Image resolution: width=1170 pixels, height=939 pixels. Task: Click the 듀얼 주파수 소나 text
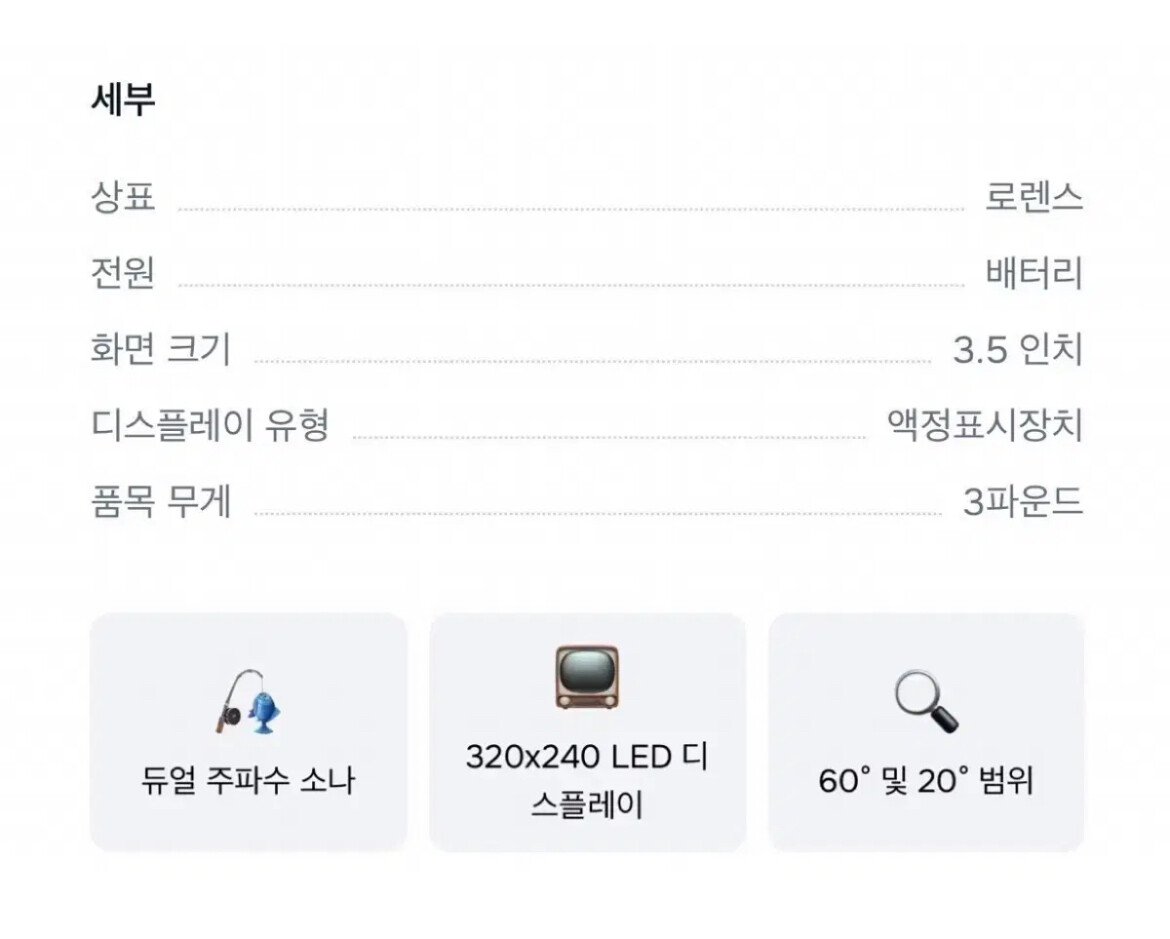click(x=248, y=781)
